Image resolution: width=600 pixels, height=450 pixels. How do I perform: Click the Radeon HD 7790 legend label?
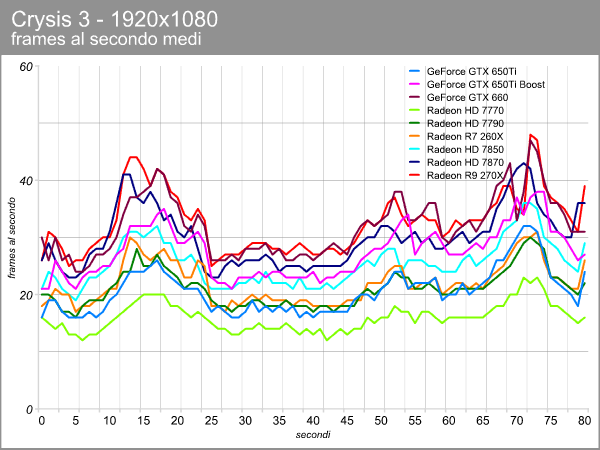click(465, 124)
